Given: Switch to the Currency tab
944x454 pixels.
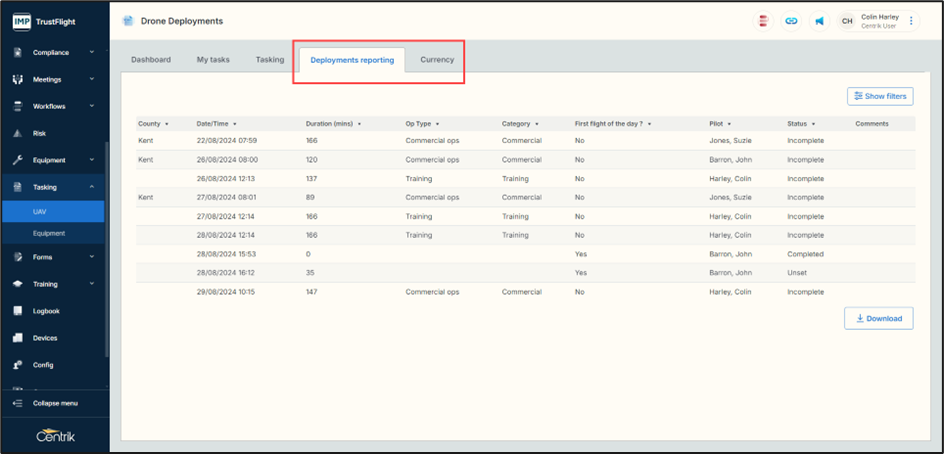Looking at the screenshot, I should click(437, 60).
